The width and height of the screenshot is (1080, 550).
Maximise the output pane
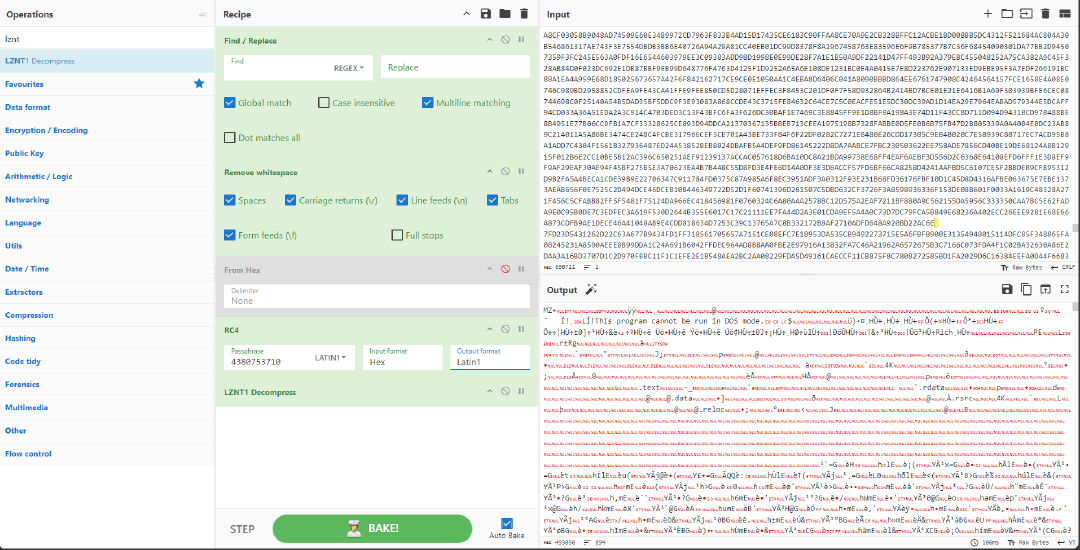click(1063, 290)
